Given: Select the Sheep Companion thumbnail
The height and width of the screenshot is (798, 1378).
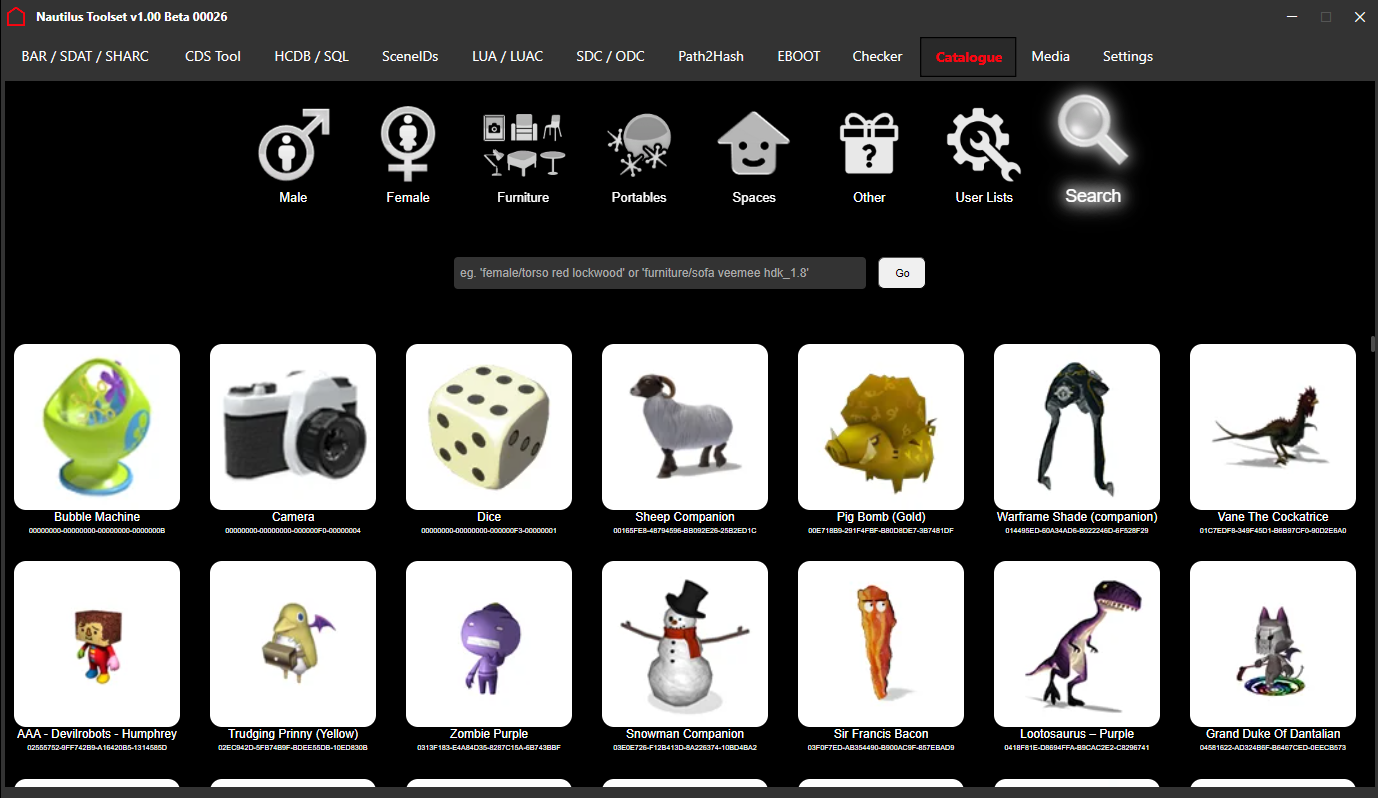Looking at the screenshot, I should [x=685, y=427].
